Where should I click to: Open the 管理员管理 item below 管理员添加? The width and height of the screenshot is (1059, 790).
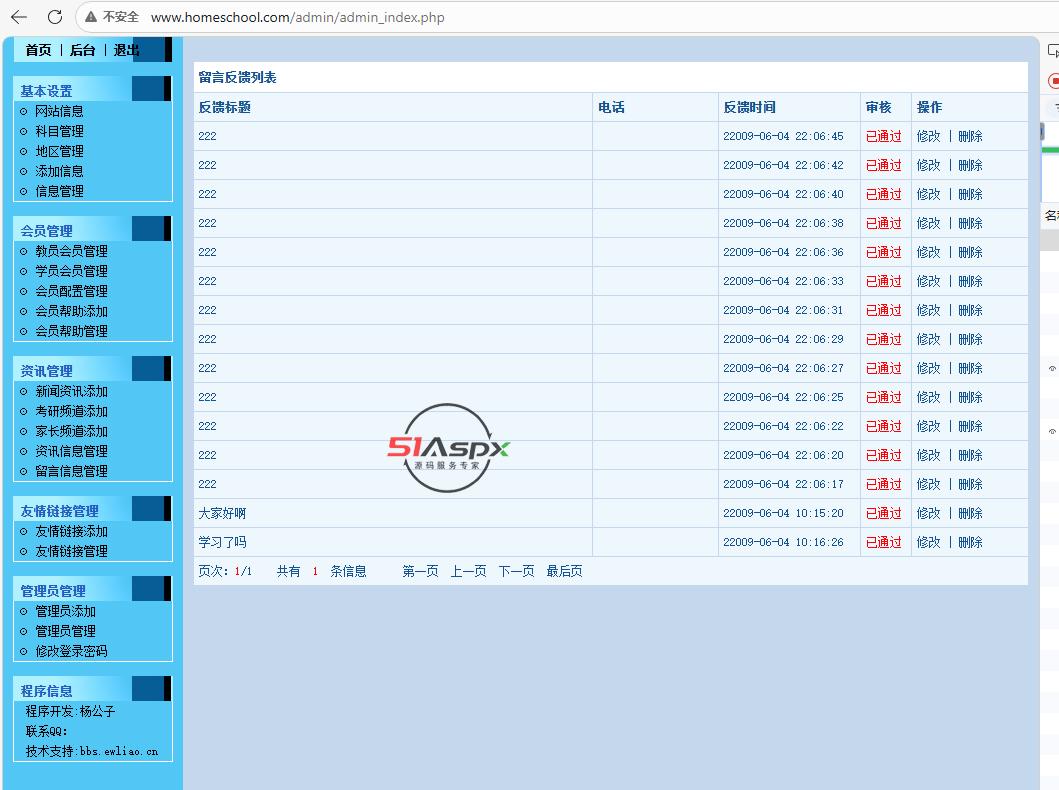66,631
